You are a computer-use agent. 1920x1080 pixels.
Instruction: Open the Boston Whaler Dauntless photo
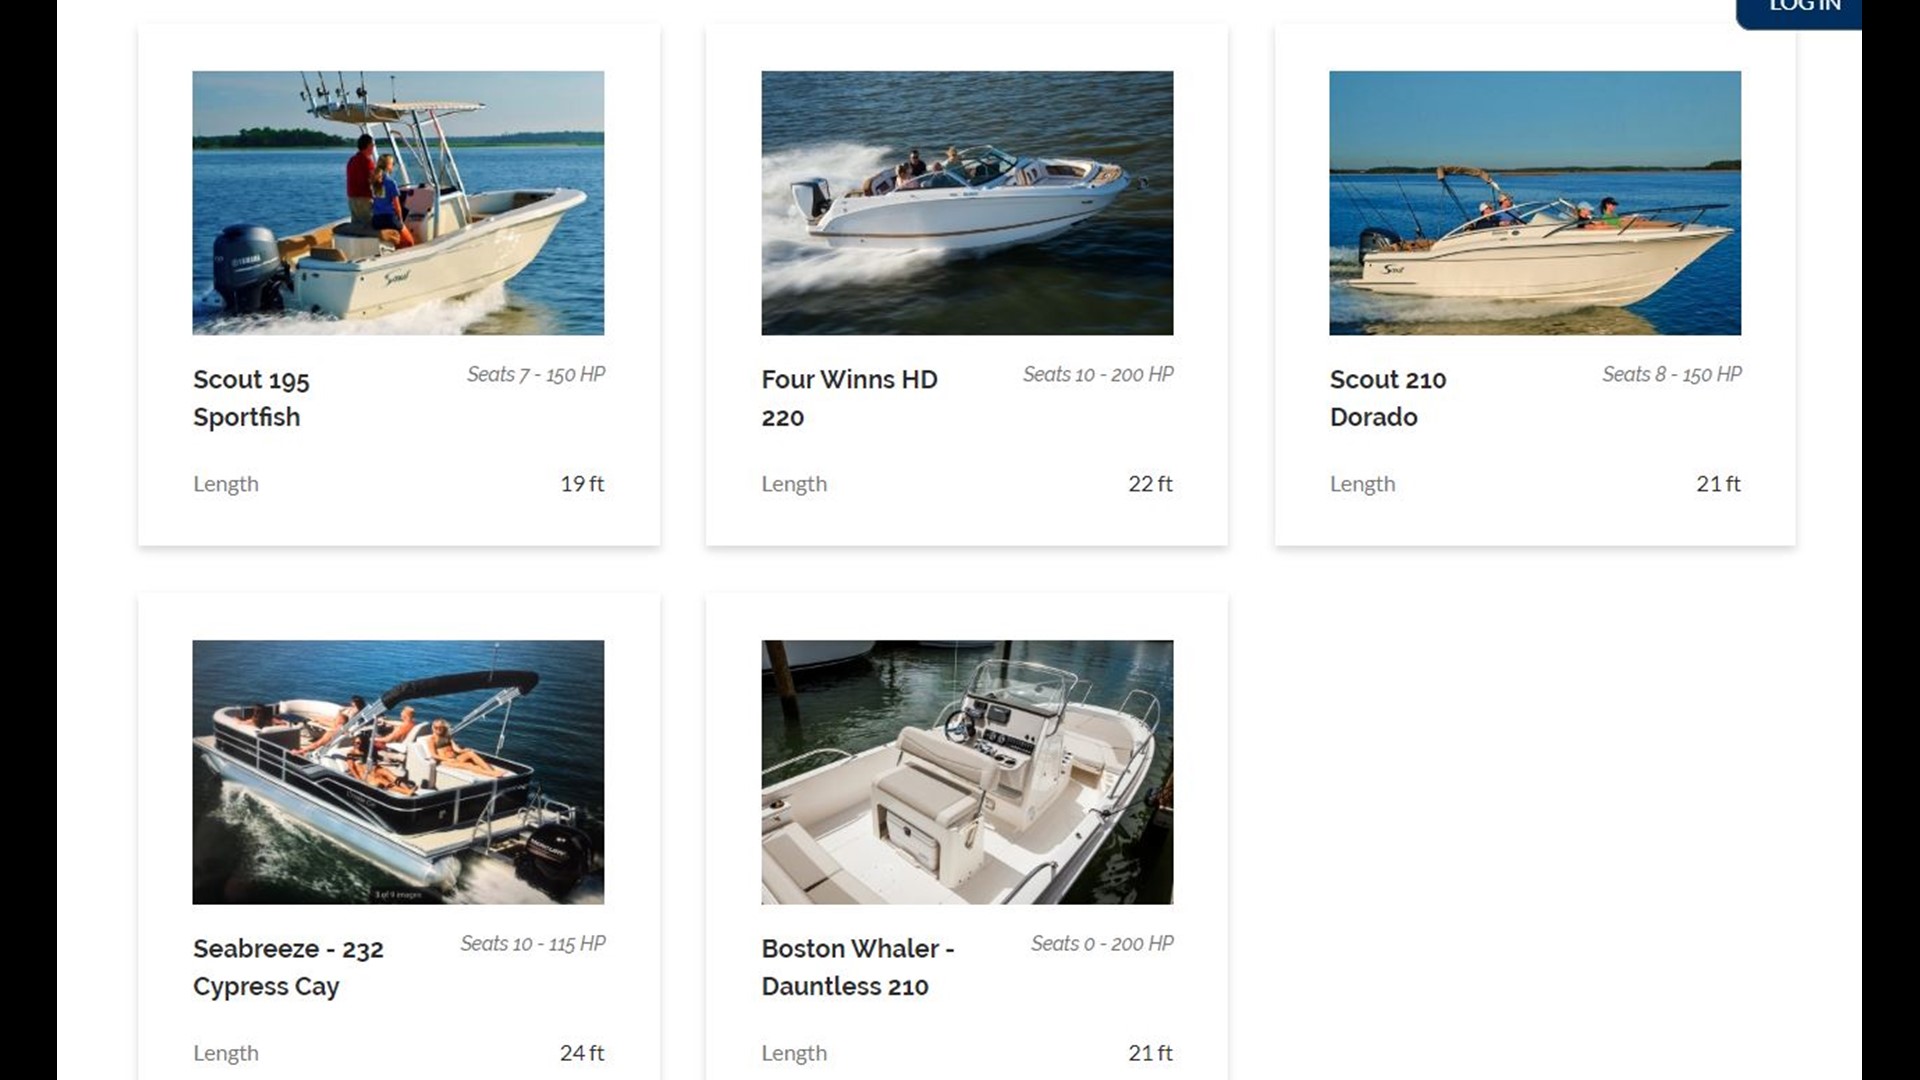967,772
